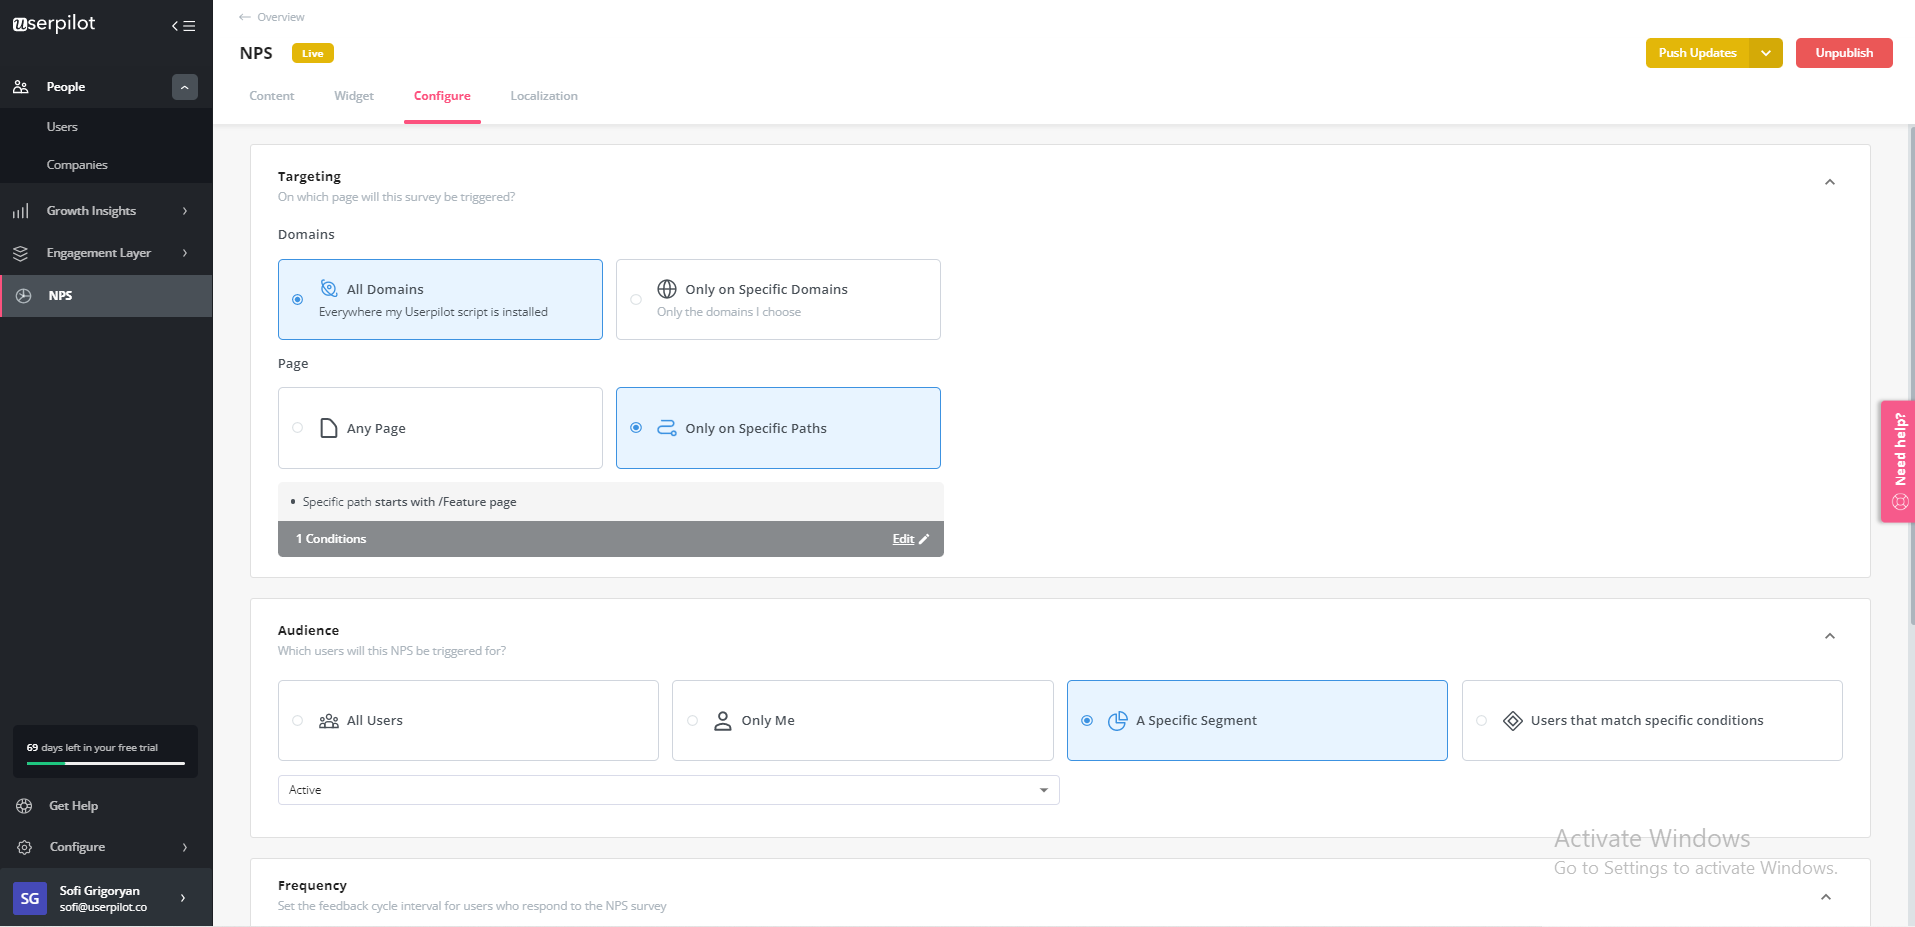The height and width of the screenshot is (927, 1915).
Task: Select the All Users audience option
Action: [297, 720]
